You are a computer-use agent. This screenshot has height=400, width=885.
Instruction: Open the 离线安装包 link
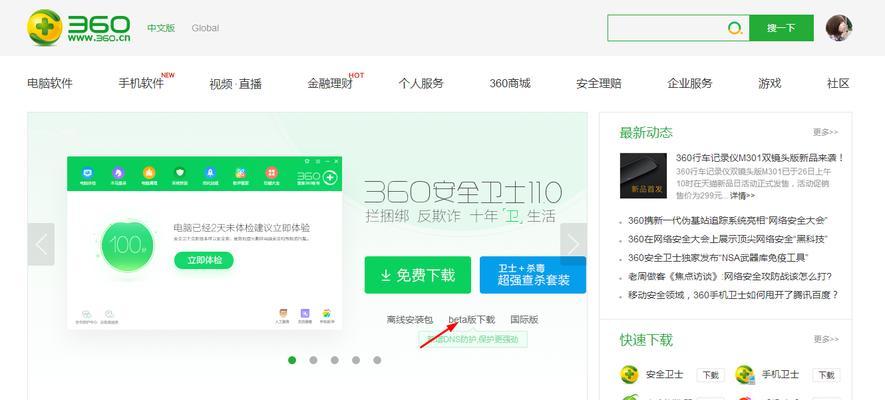click(x=410, y=319)
